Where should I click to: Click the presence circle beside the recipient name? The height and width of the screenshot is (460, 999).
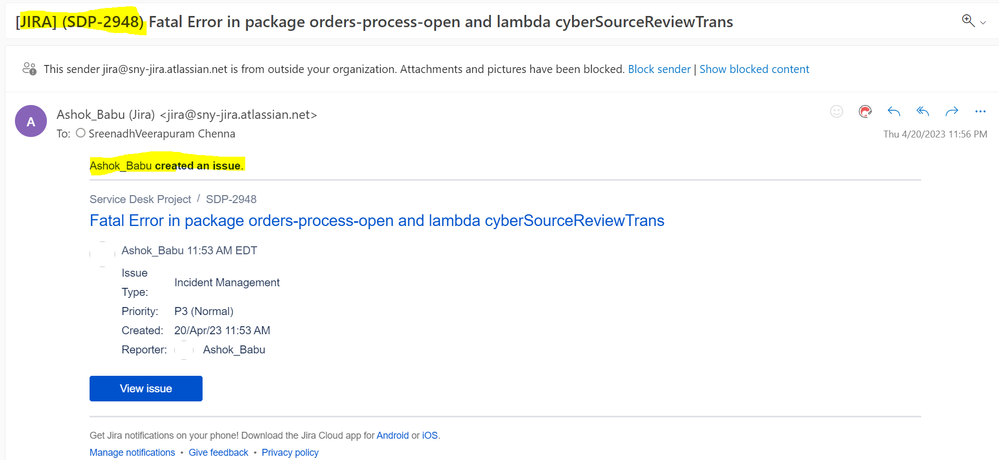(80, 134)
